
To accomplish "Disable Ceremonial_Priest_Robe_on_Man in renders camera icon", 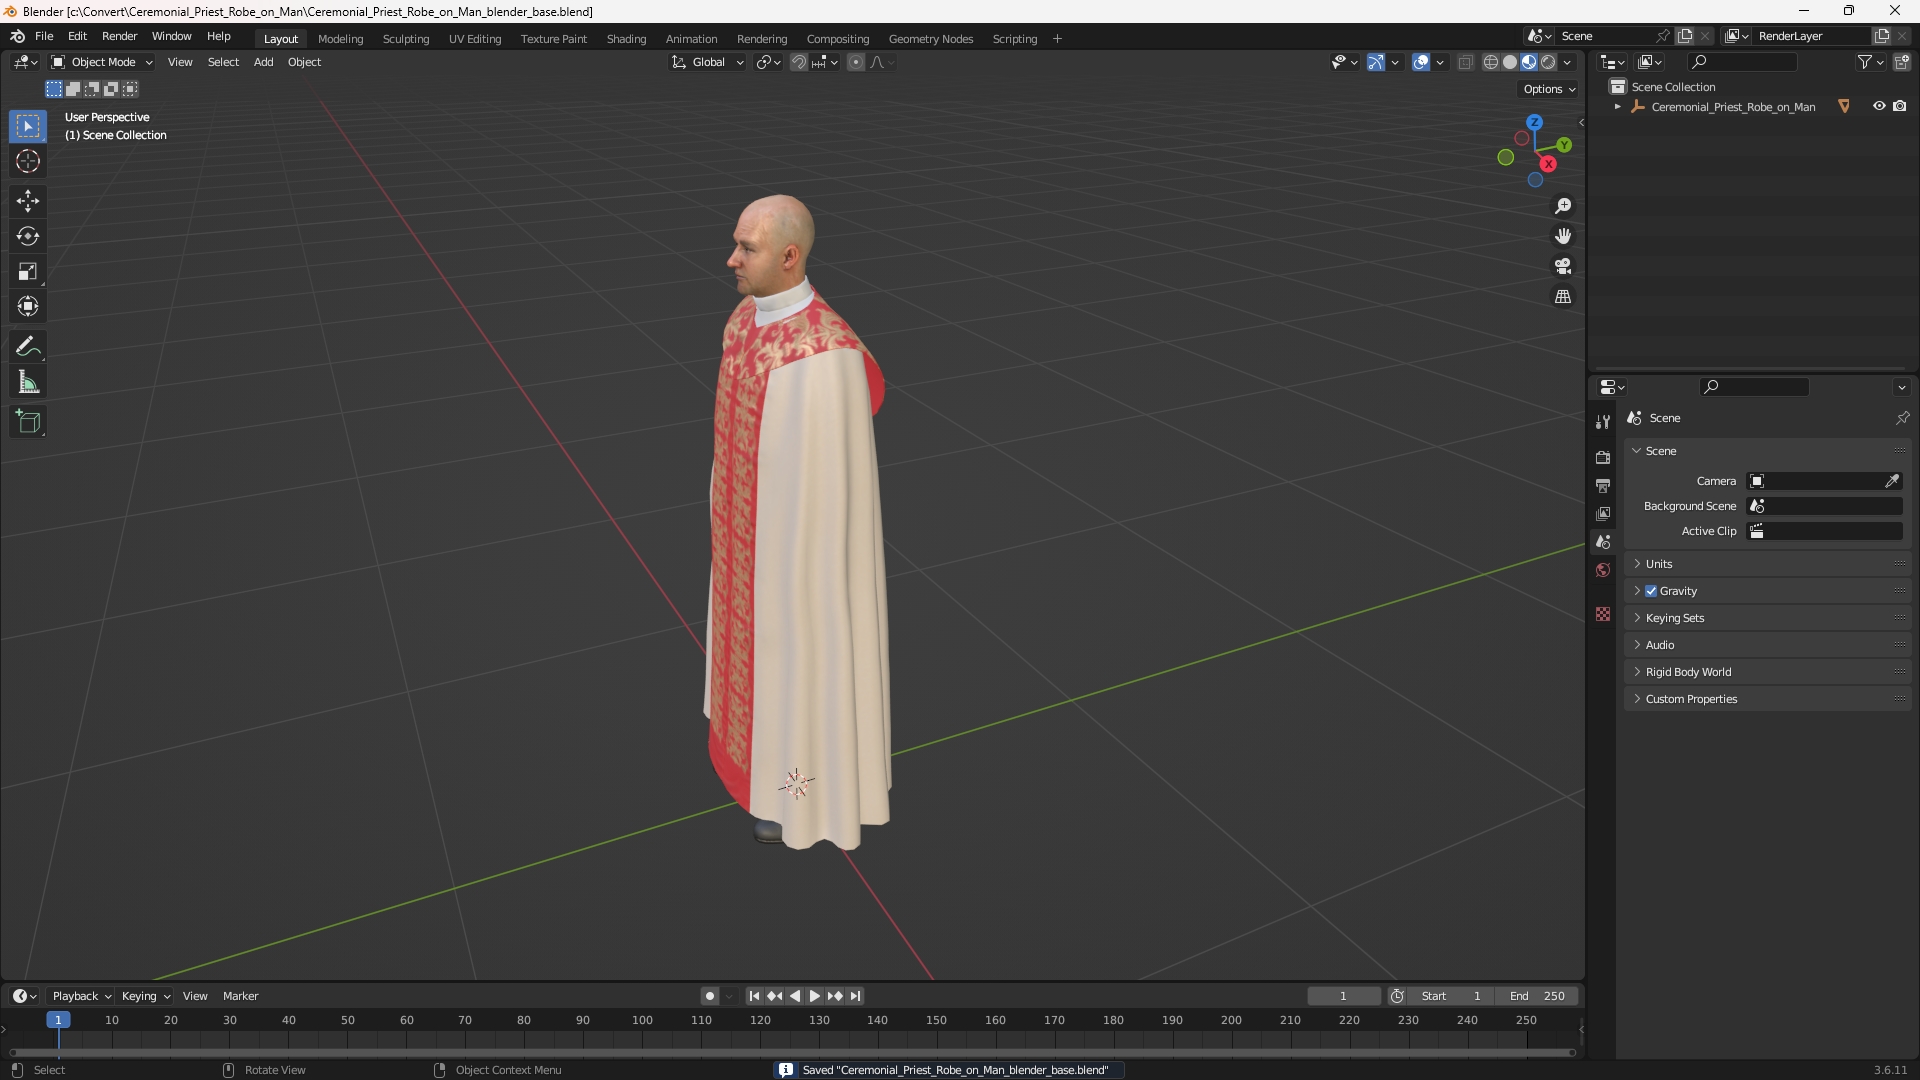I will click(1900, 106).
